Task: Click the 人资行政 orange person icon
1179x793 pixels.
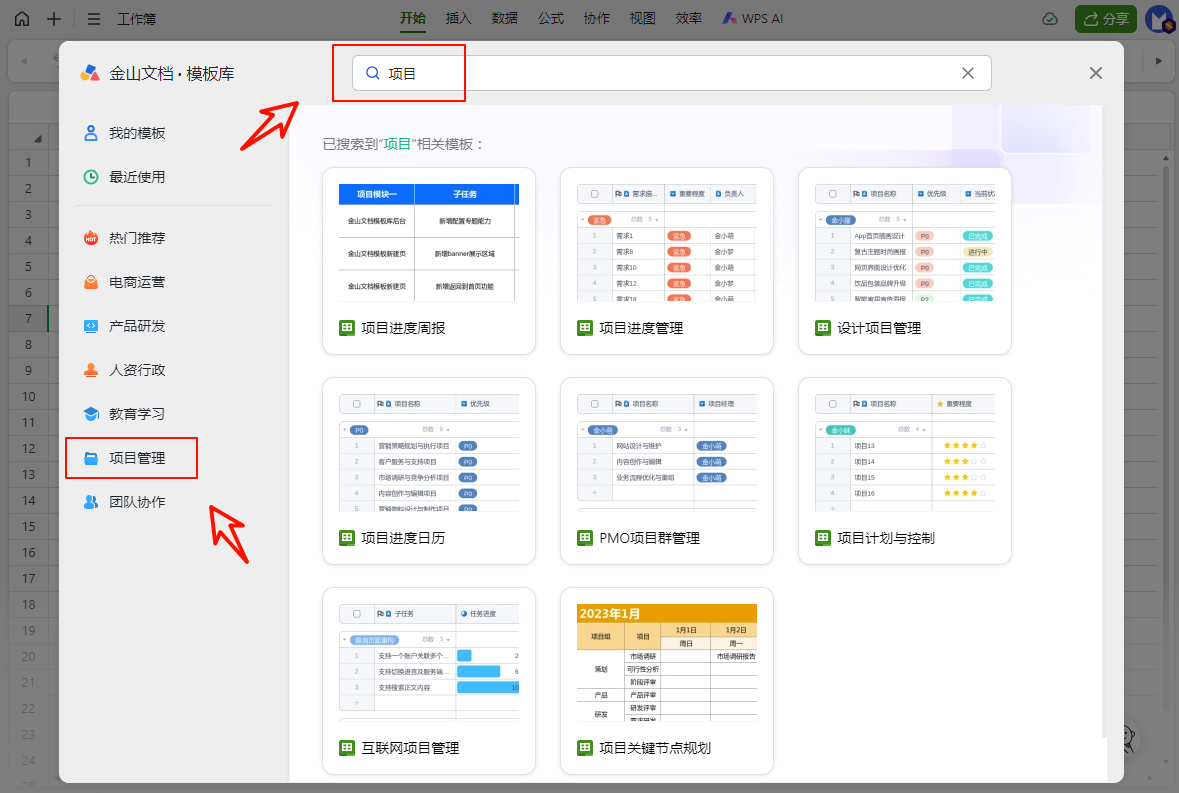Action: pos(91,370)
